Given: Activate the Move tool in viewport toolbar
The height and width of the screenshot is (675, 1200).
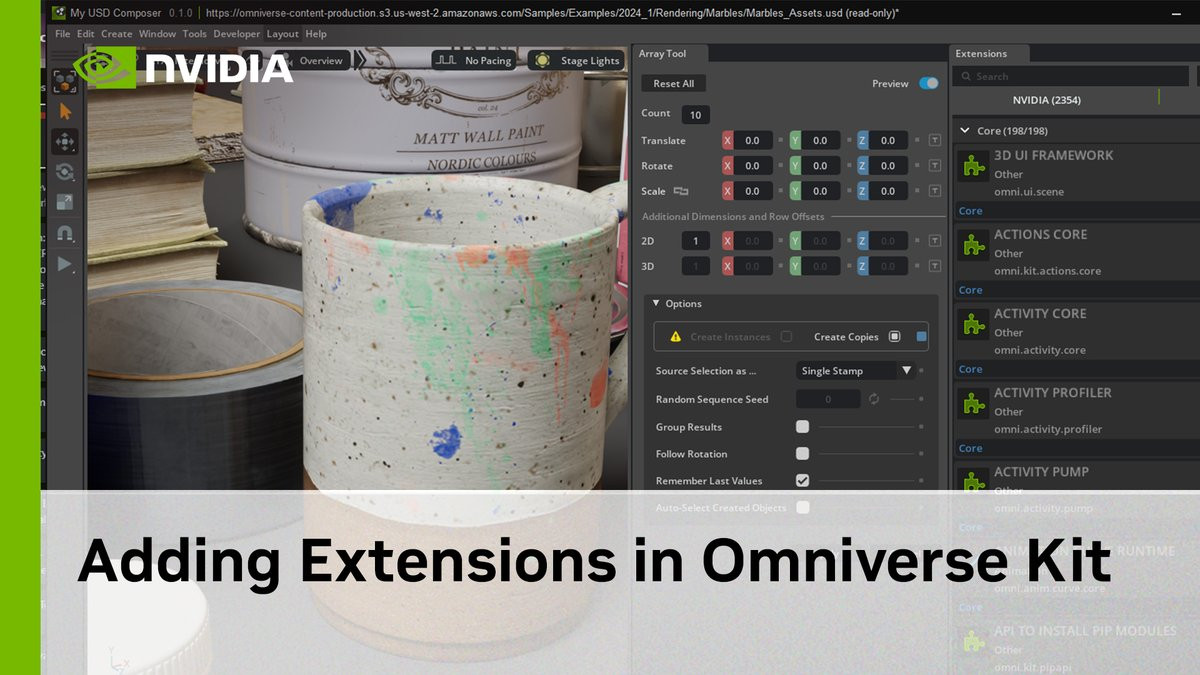Looking at the screenshot, I should pos(65,141).
